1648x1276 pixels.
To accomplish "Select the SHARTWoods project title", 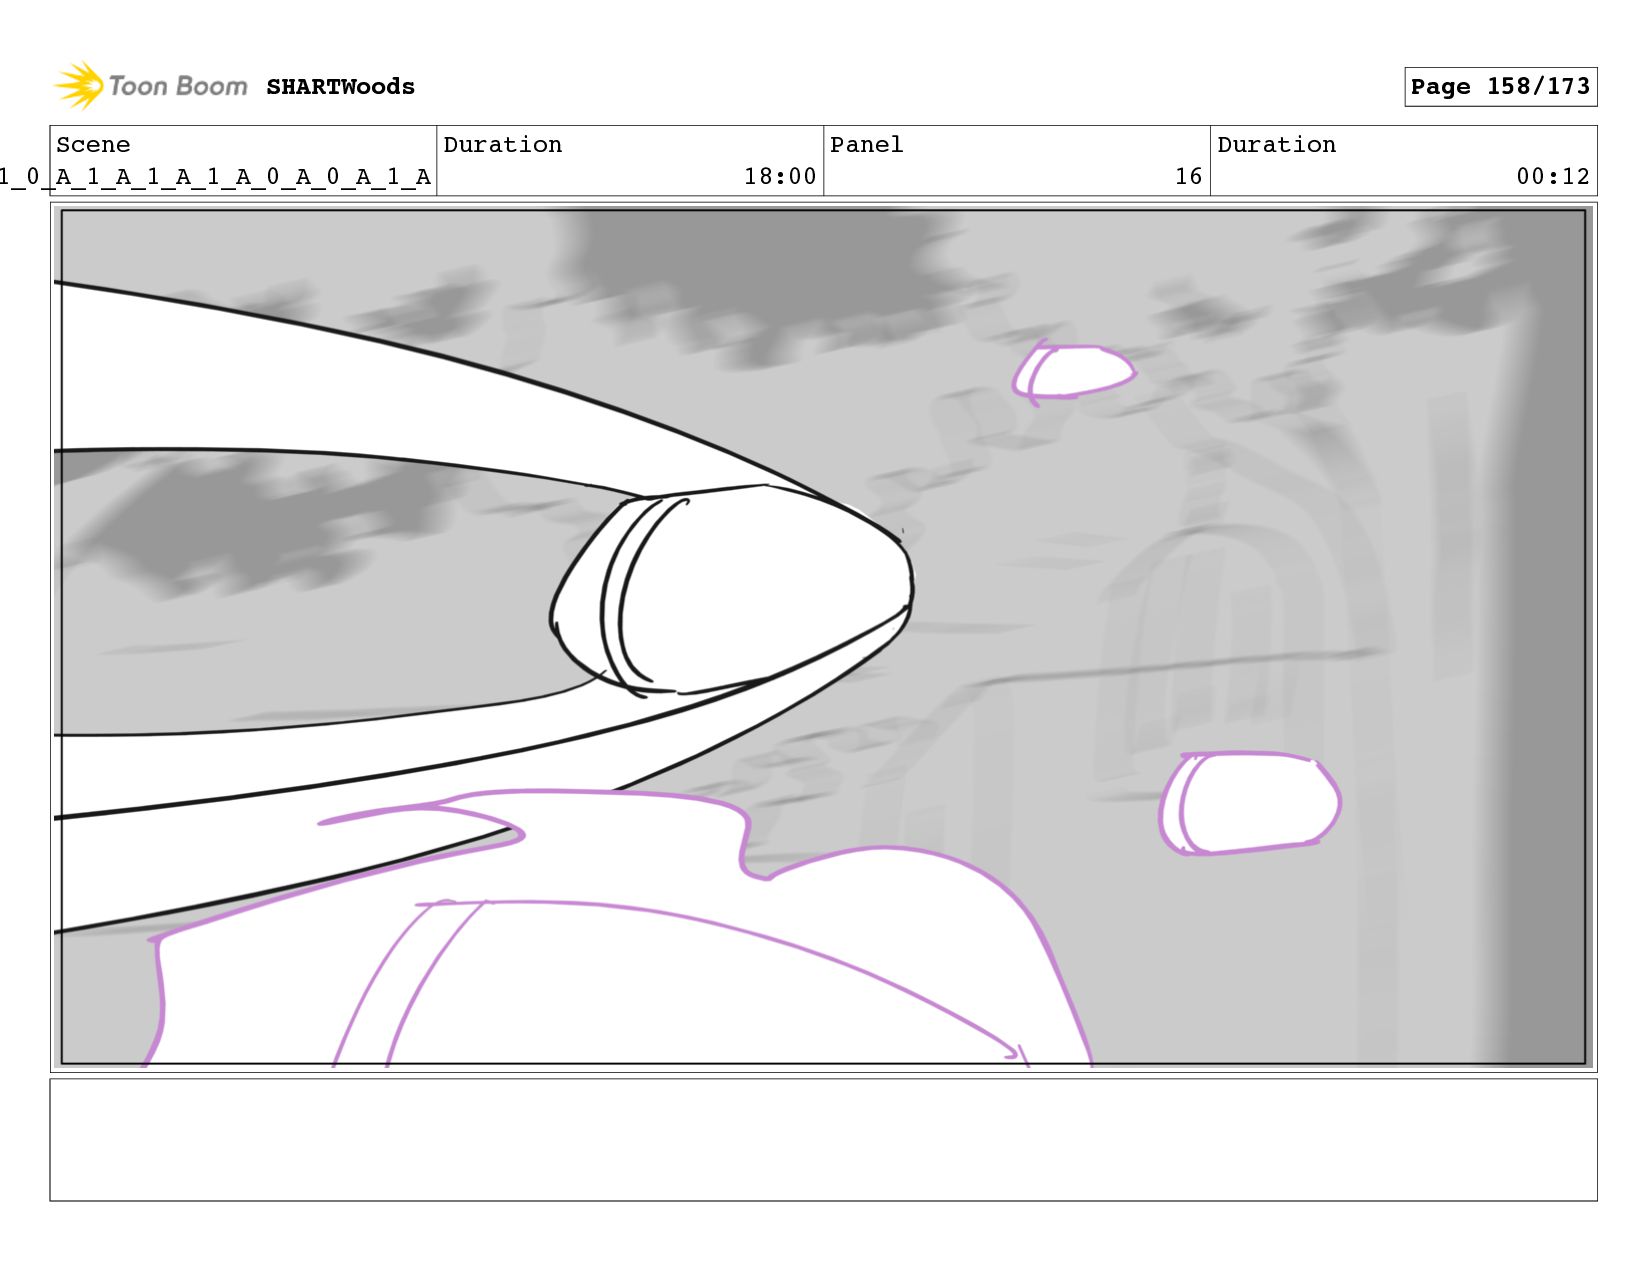I will (x=340, y=87).
